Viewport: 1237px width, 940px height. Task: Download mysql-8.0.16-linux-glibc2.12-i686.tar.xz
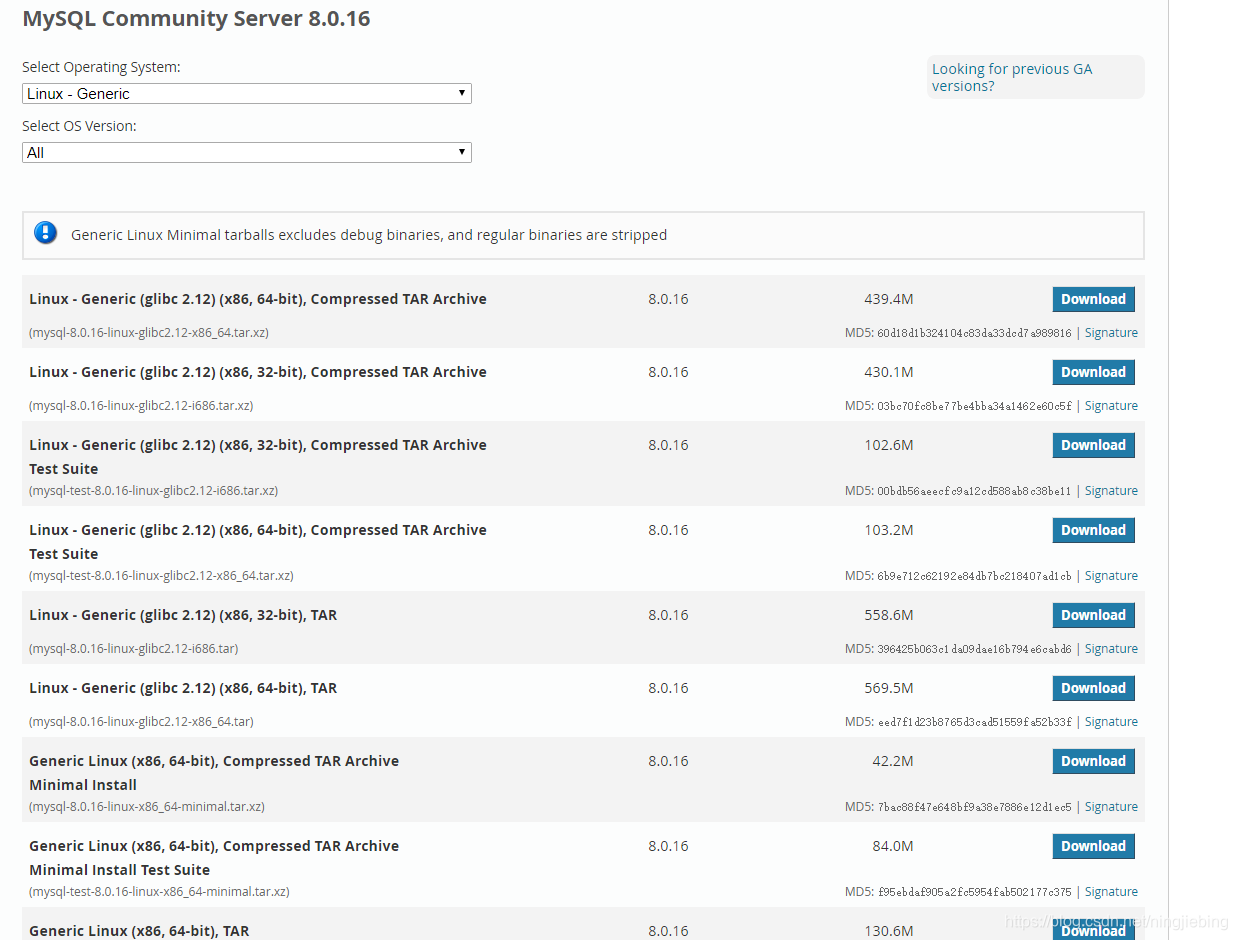point(1093,372)
